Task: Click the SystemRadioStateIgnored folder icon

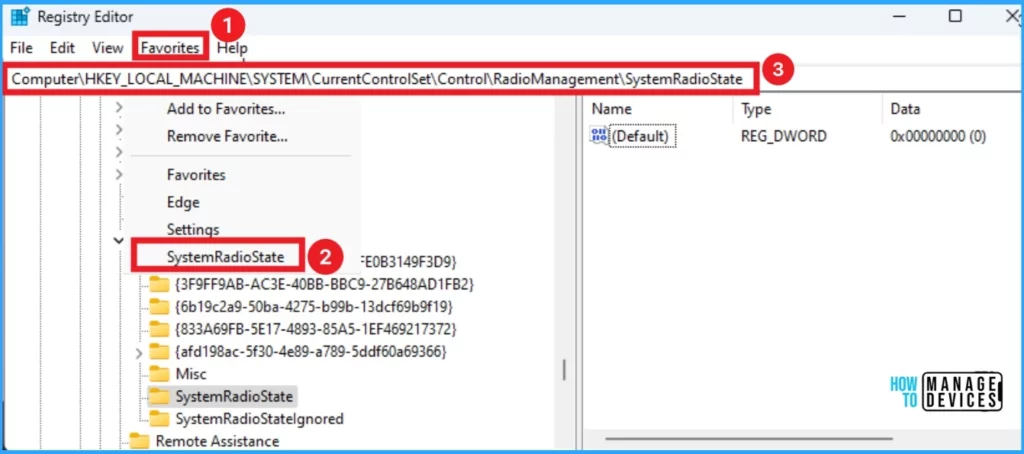Action: tap(159, 418)
